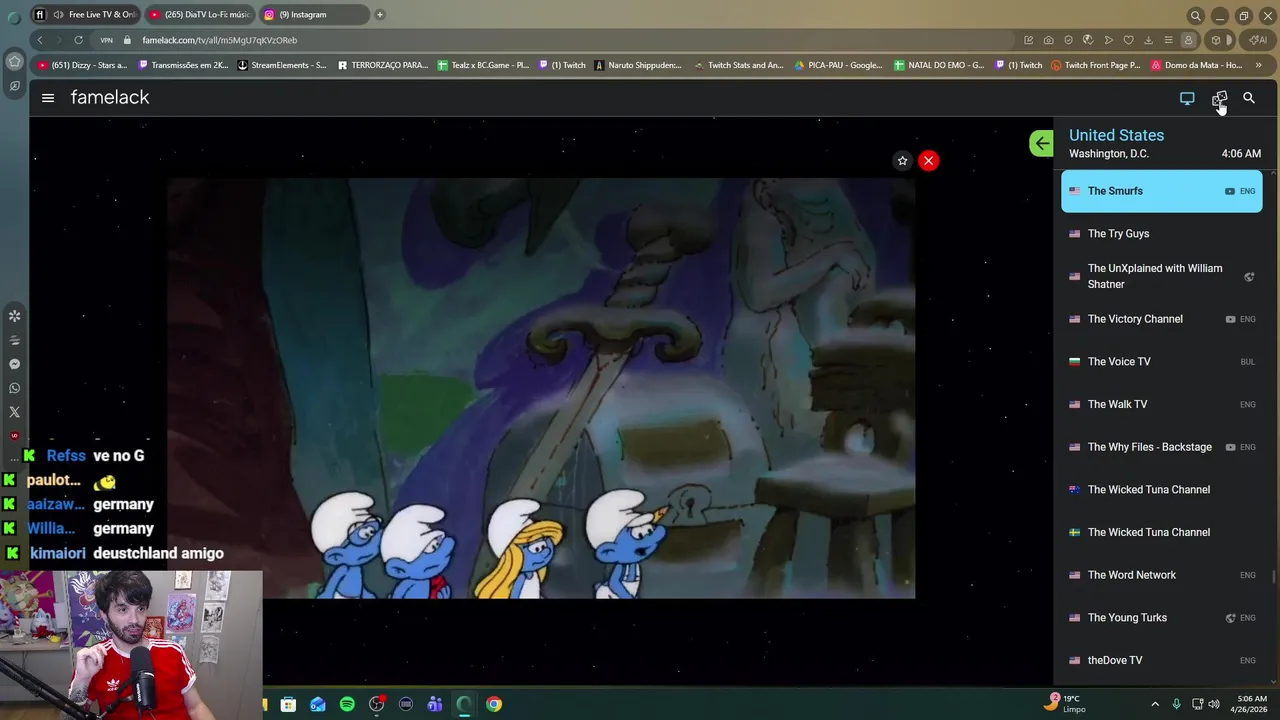Image resolution: width=1280 pixels, height=720 pixels.
Task: Switch to the DiaTV Lo-Fi music tab
Action: pyautogui.click(x=200, y=15)
